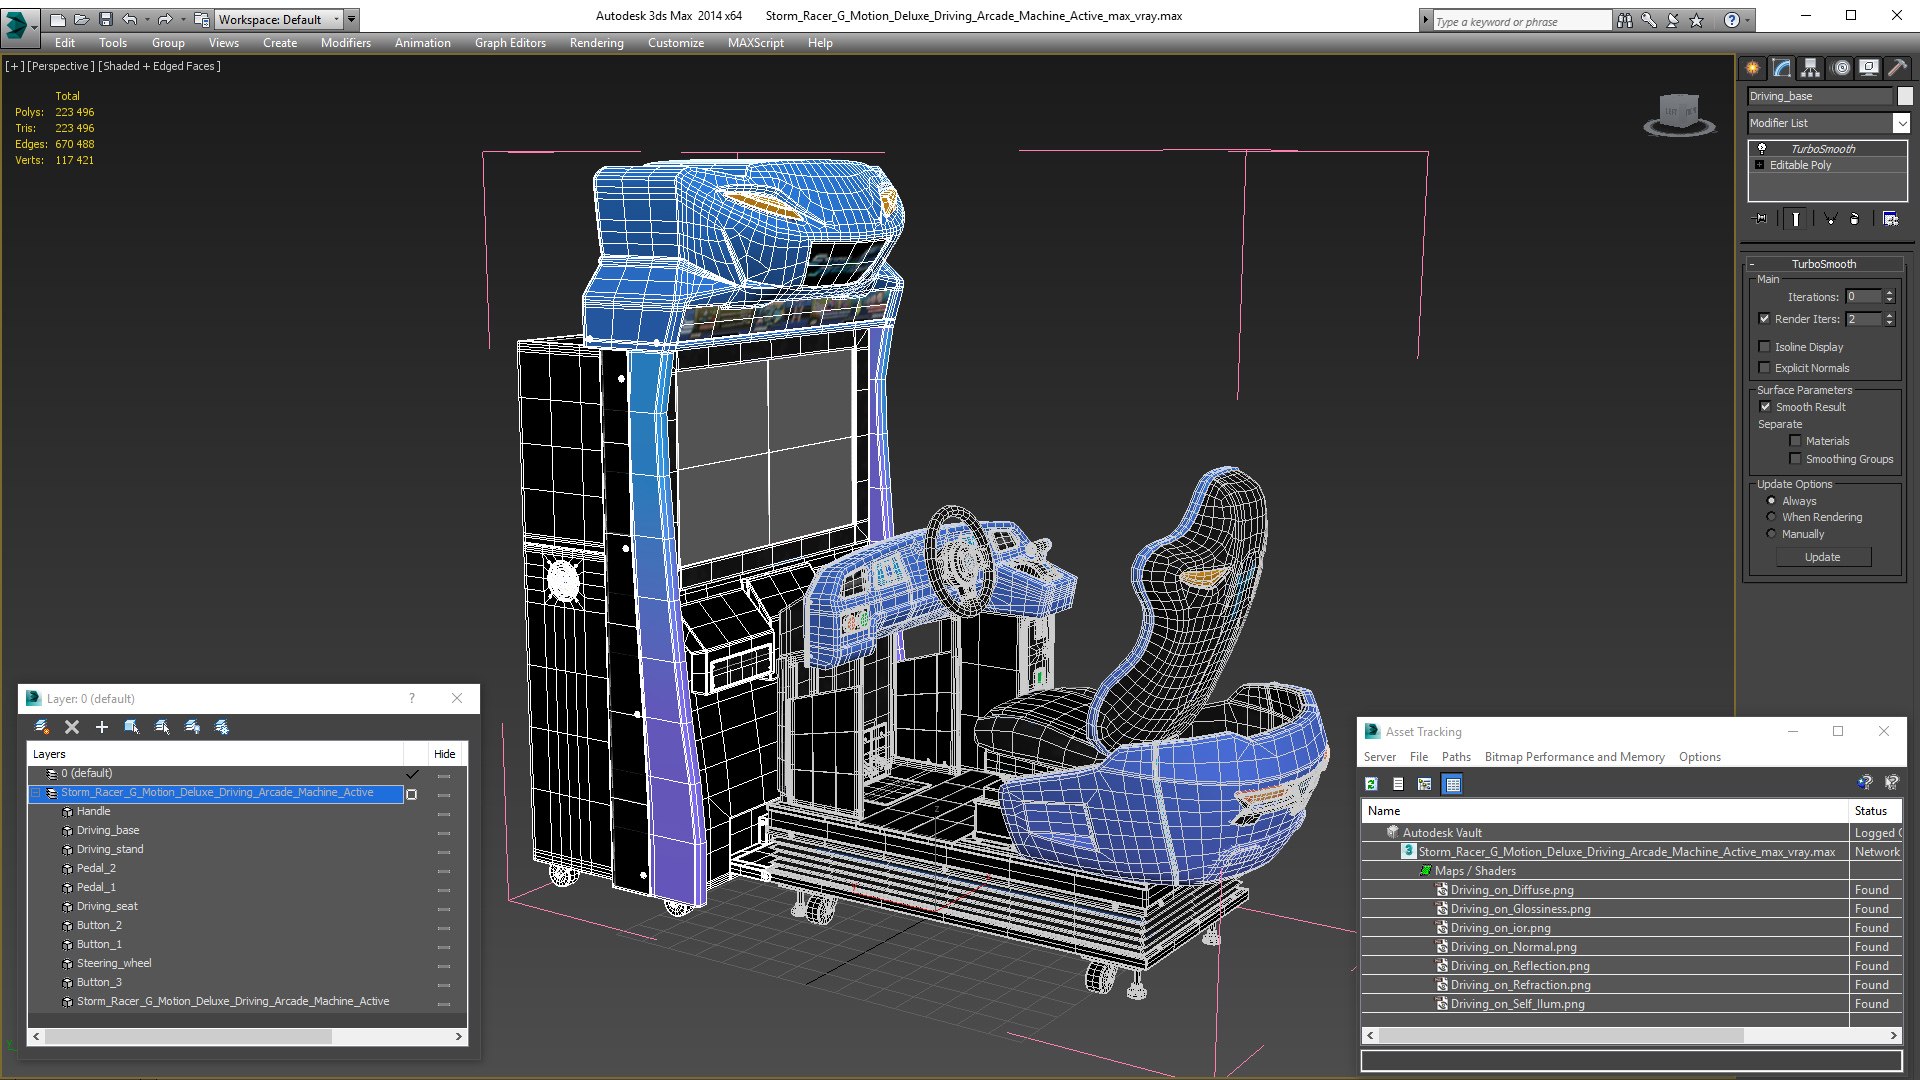Open the Hierarchy command panel tab
Viewport: 1920px width, 1080px height.
click(x=1810, y=68)
